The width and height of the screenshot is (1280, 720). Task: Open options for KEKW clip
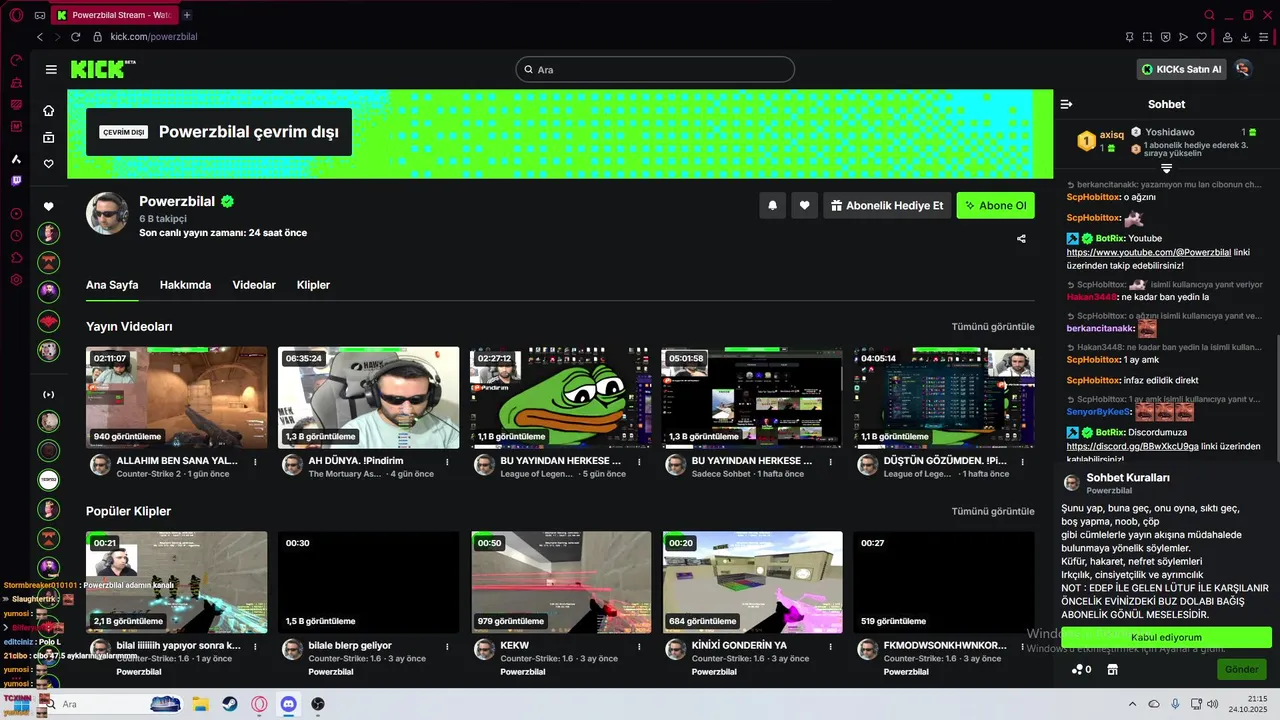(x=639, y=646)
